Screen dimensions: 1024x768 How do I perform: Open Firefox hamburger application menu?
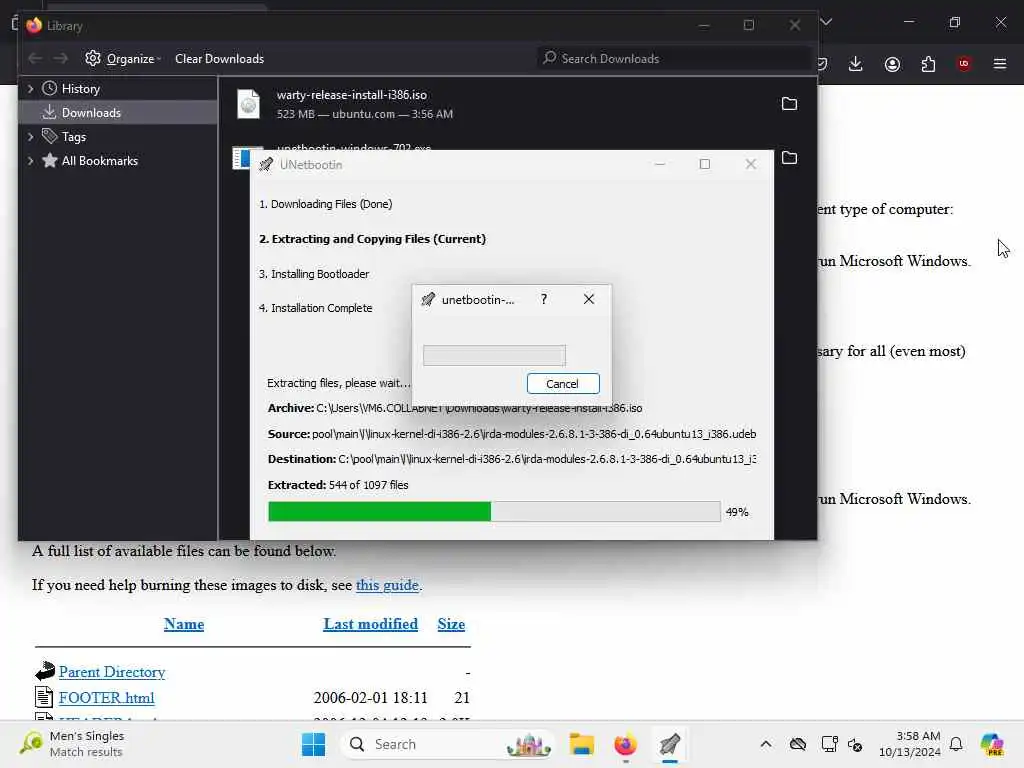point(1000,63)
